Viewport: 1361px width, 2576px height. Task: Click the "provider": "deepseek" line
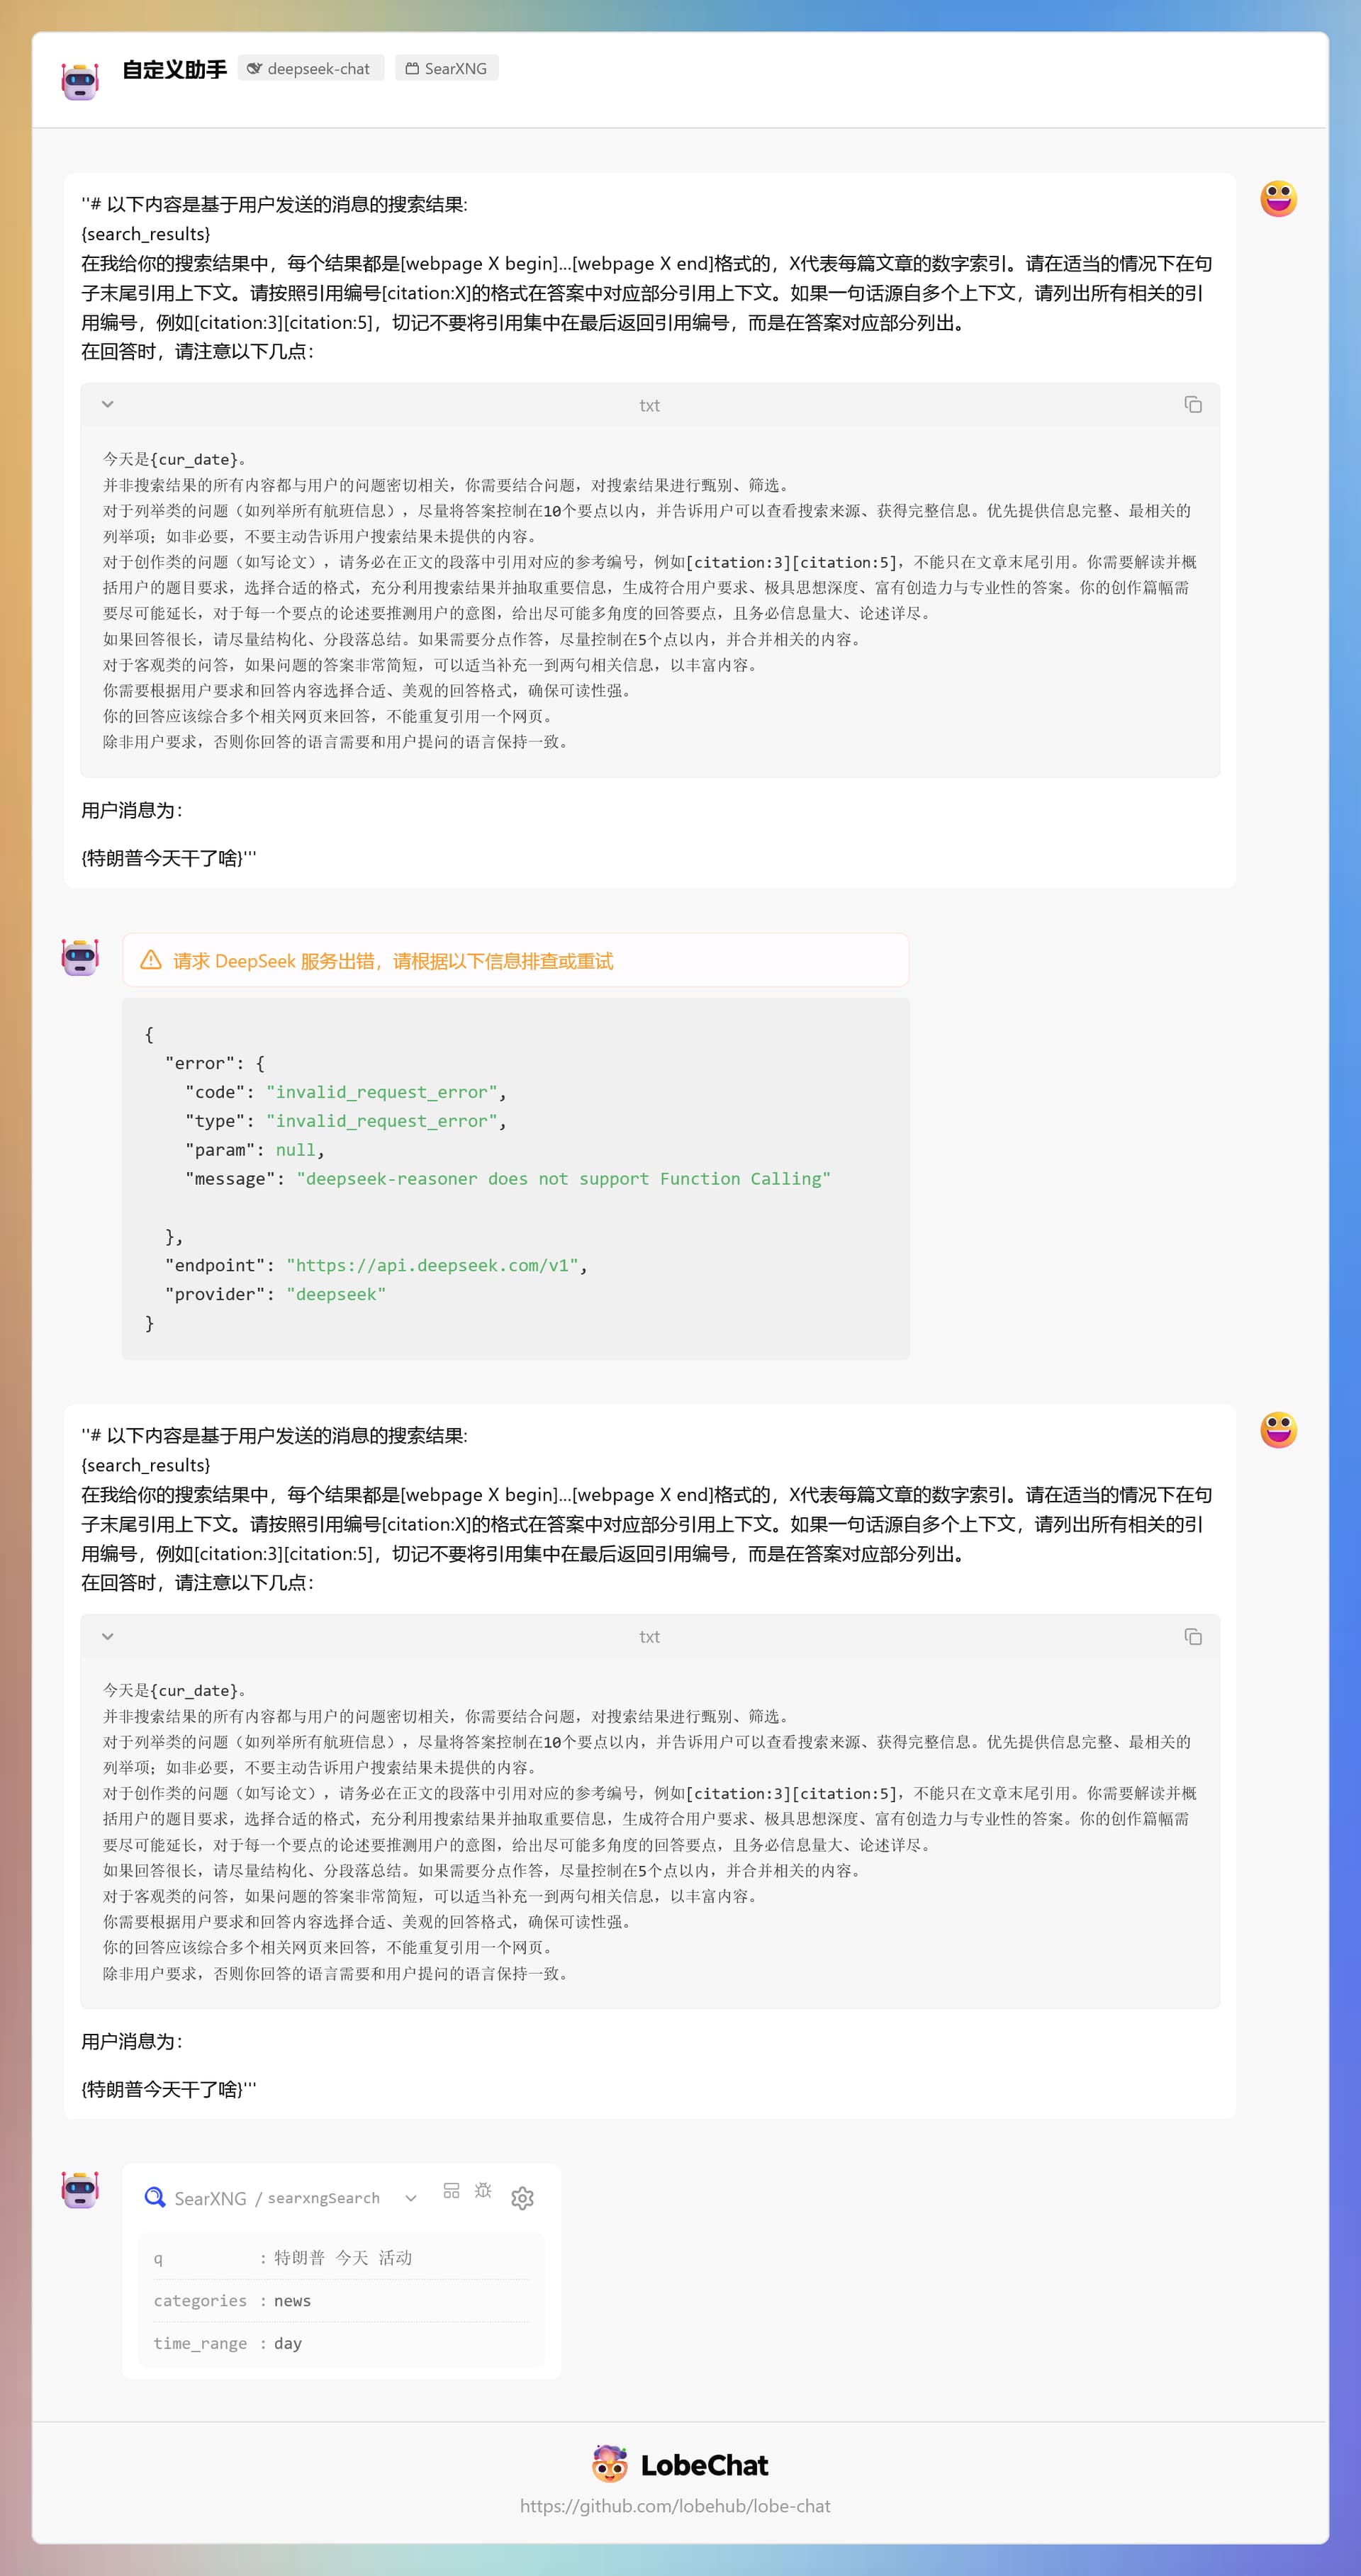[275, 1294]
